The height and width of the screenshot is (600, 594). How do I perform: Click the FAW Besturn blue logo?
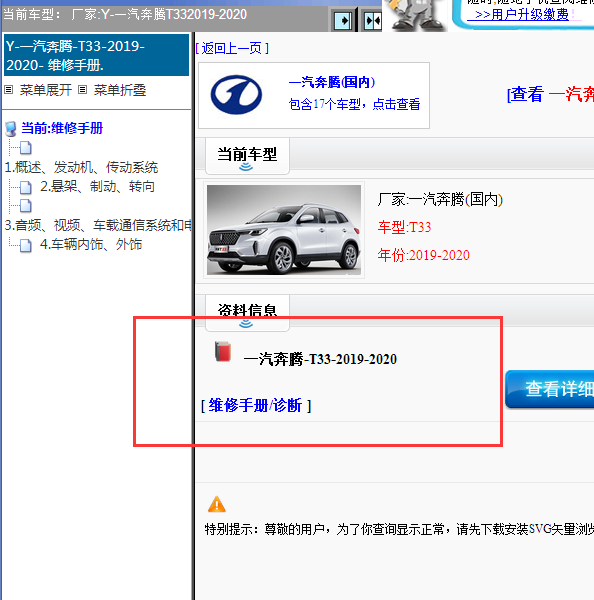click(236, 95)
